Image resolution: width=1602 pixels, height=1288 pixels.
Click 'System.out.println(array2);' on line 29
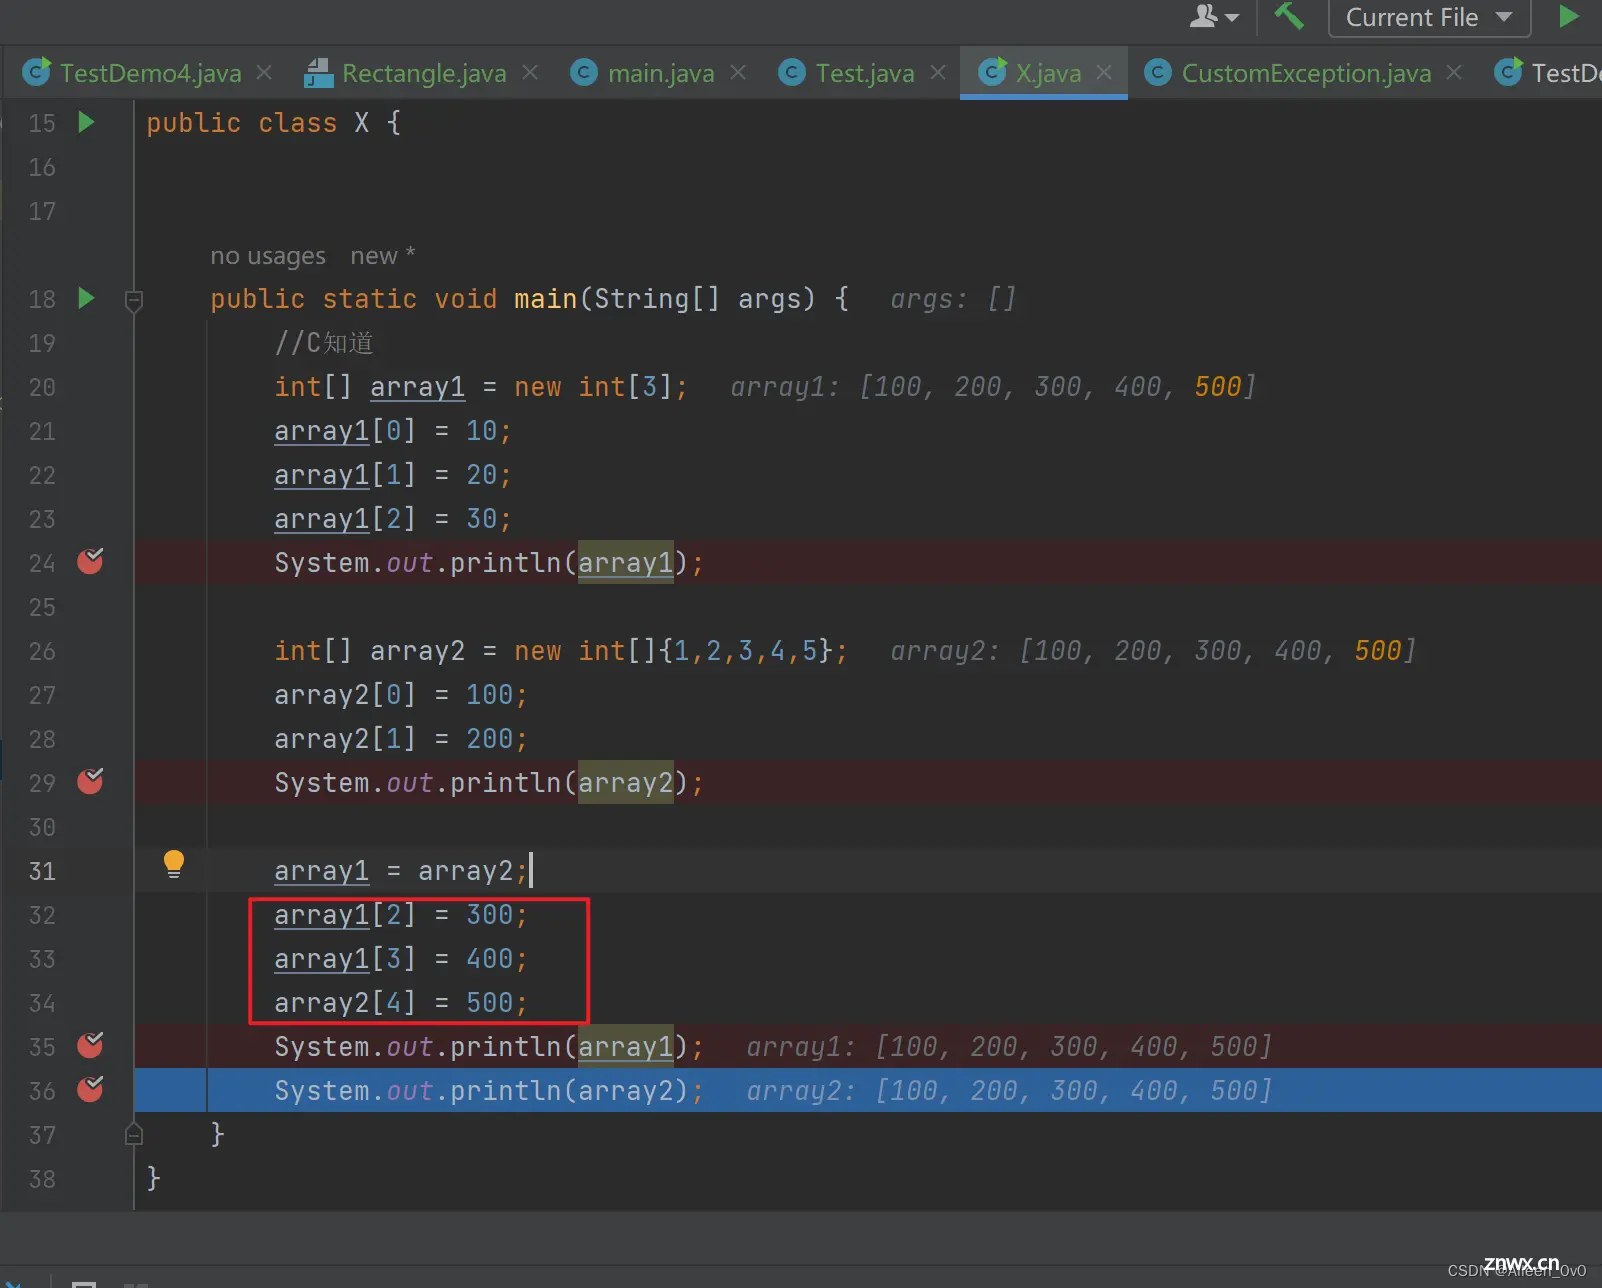pos(489,783)
